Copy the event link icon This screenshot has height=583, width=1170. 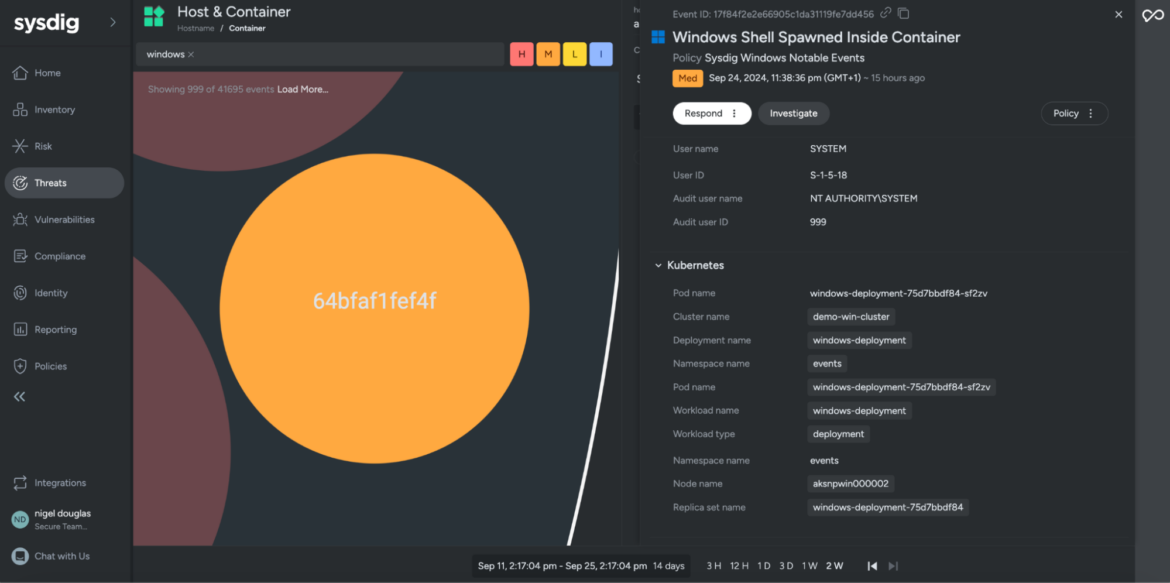click(x=886, y=13)
